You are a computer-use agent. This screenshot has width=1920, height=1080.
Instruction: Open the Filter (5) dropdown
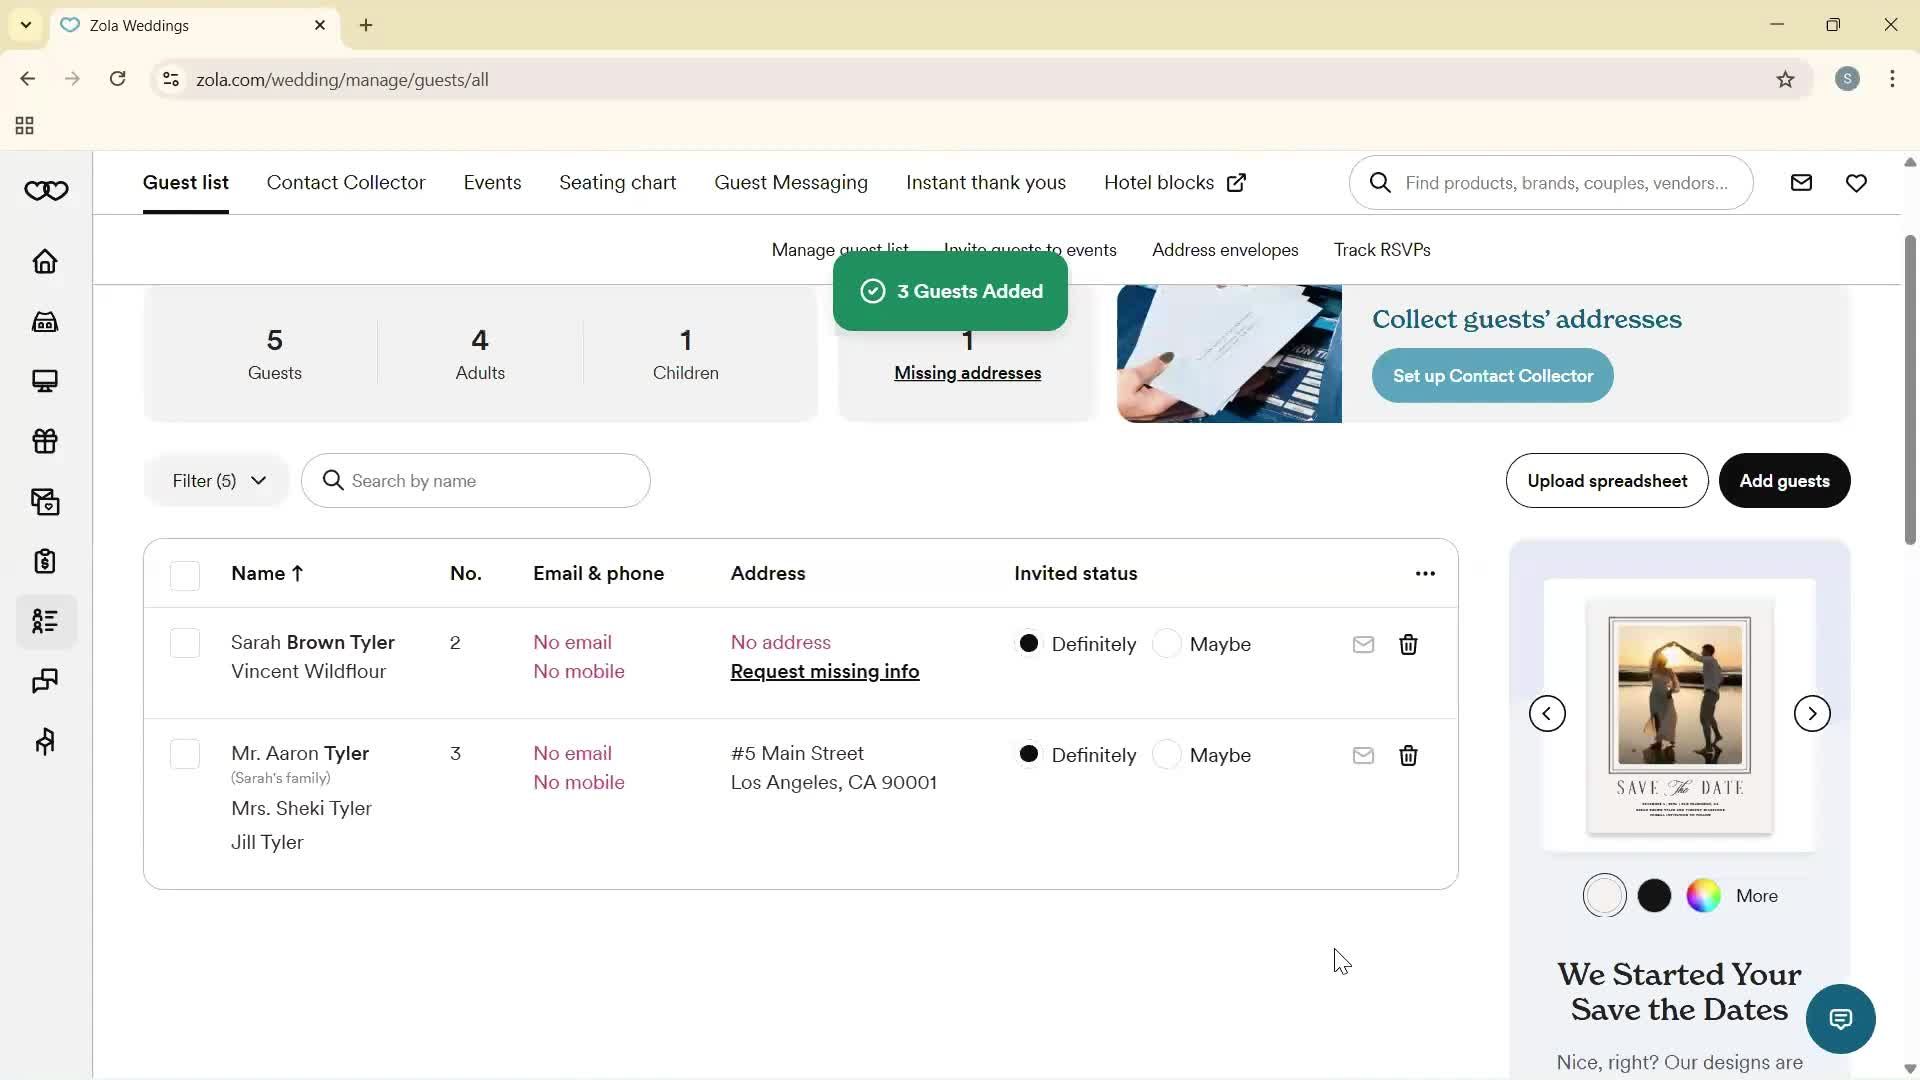[x=217, y=481]
